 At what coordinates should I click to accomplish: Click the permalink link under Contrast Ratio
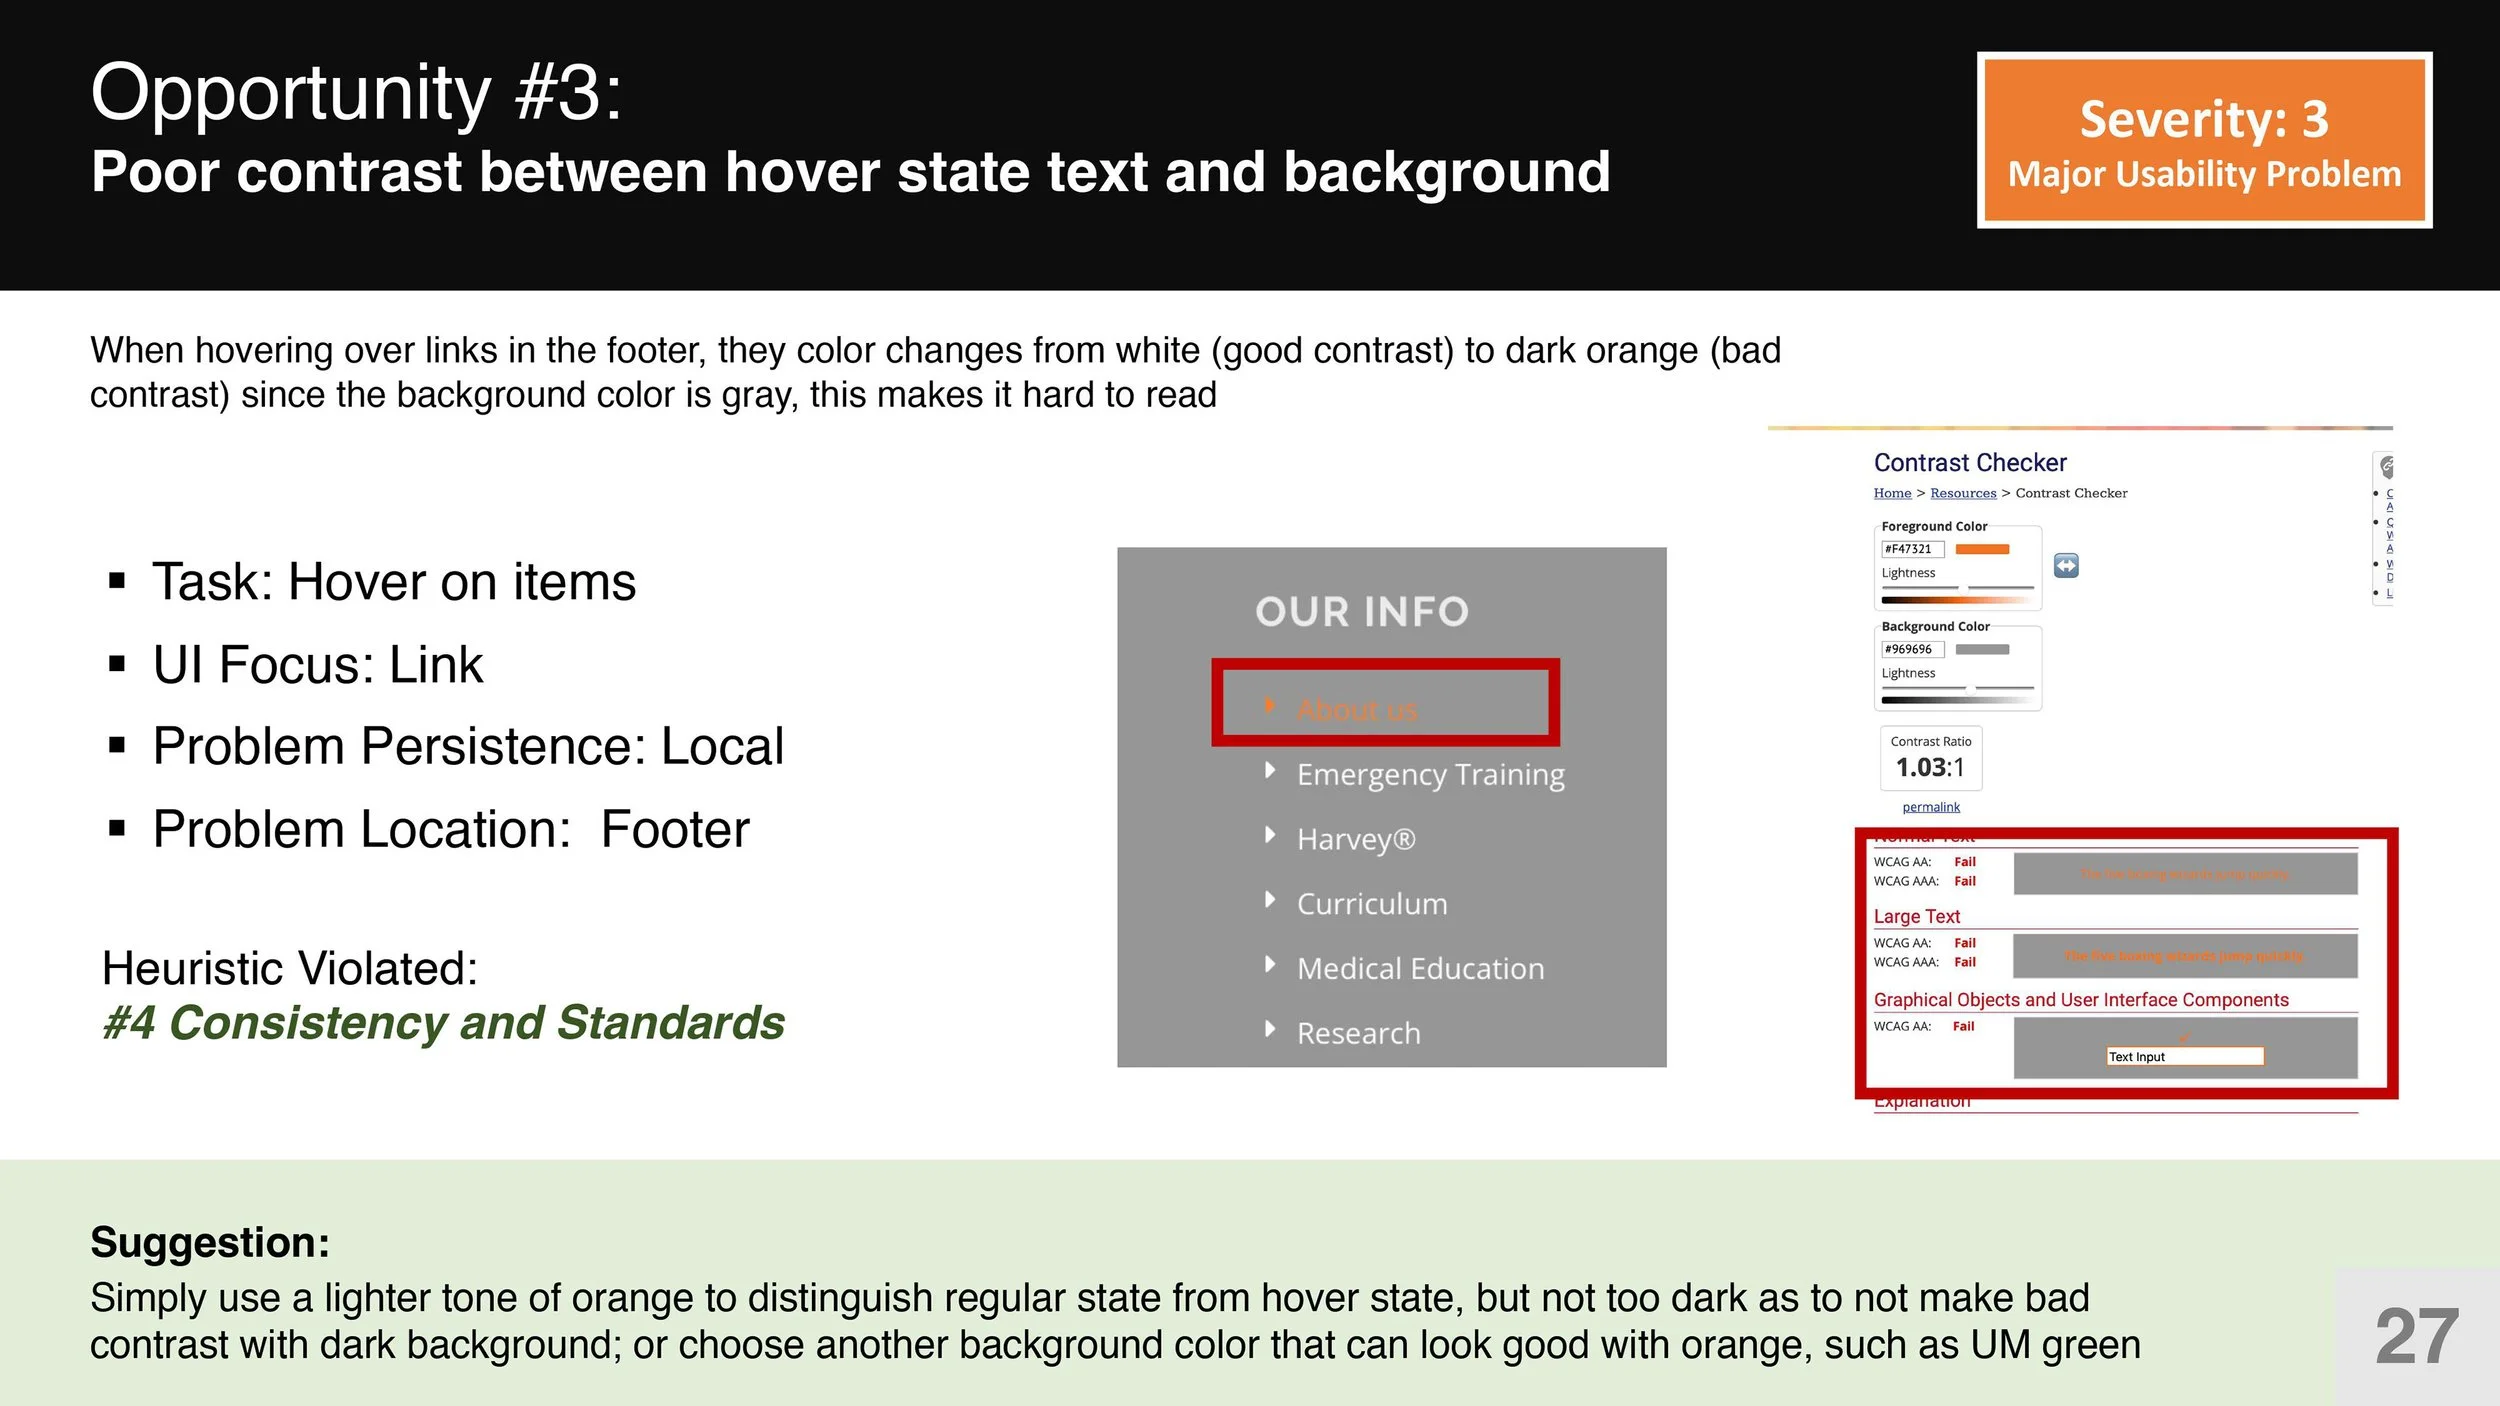click(x=1930, y=807)
